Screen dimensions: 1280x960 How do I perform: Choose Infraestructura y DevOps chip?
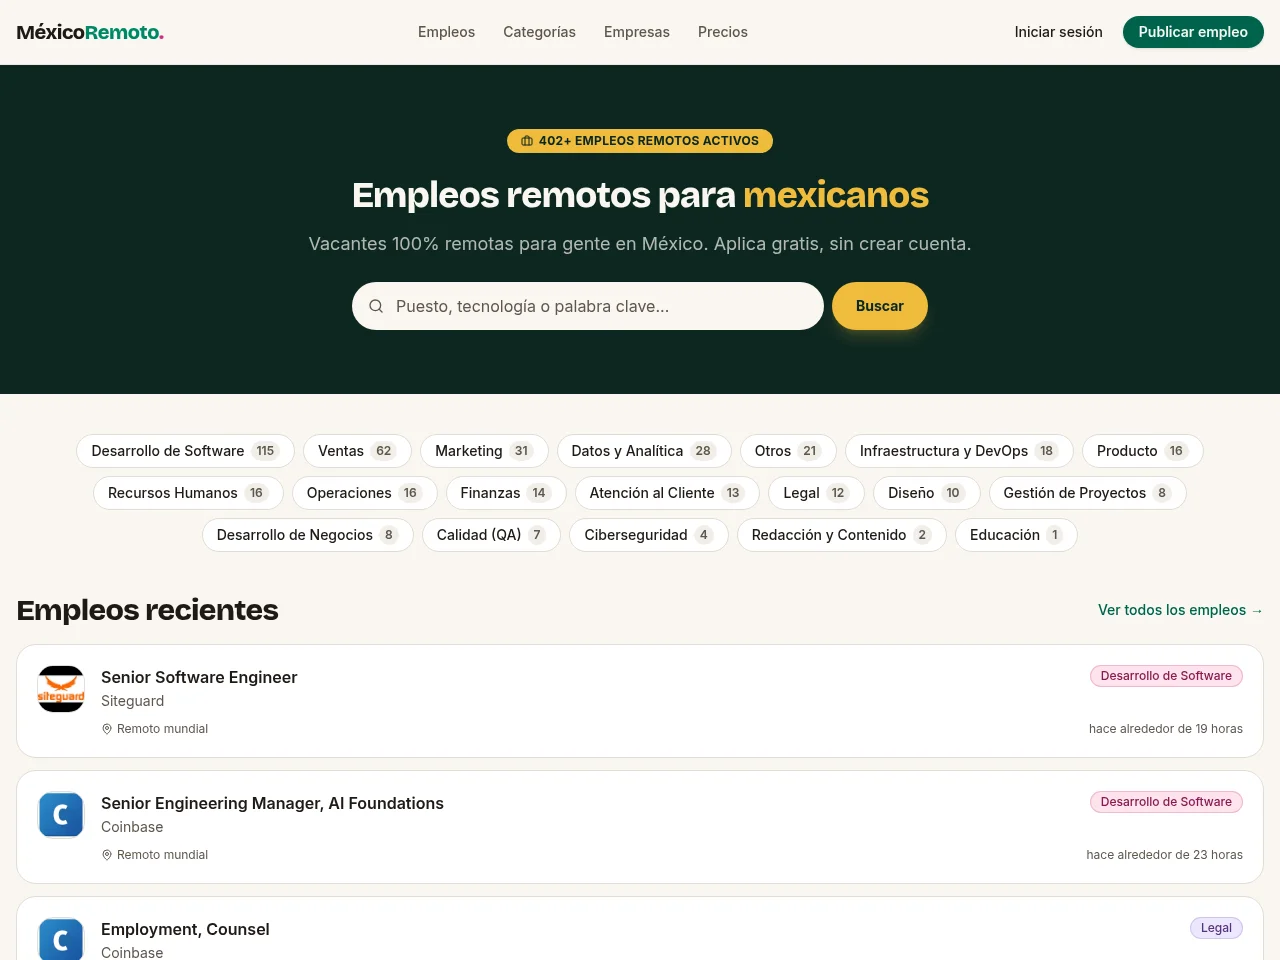click(x=959, y=451)
